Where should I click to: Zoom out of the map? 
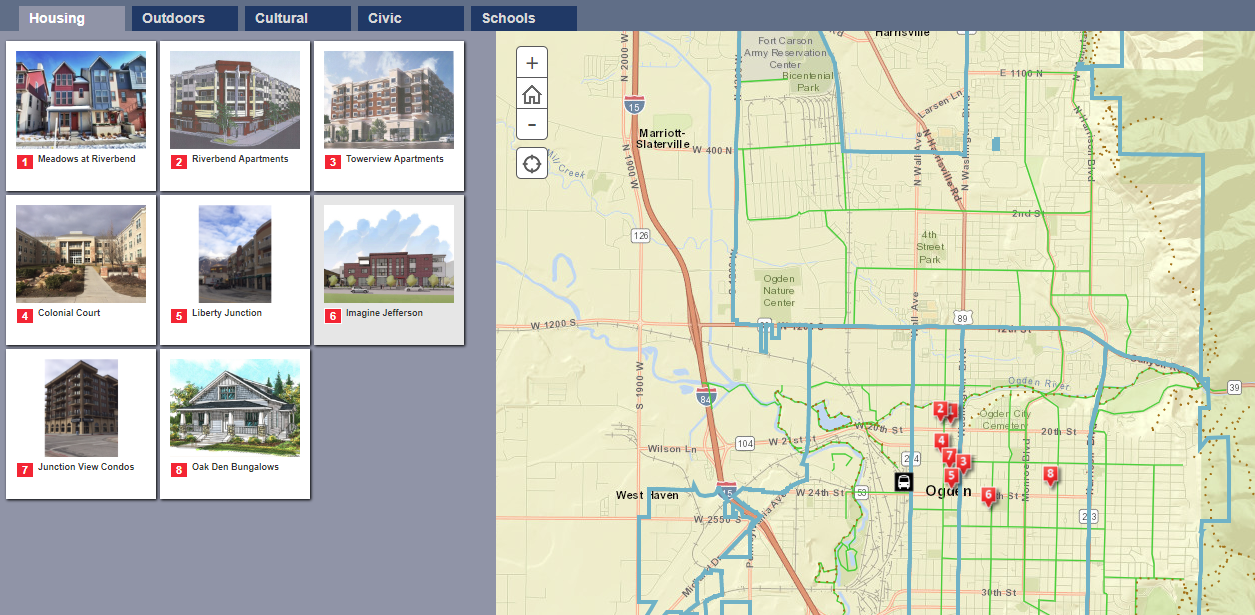[532, 125]
